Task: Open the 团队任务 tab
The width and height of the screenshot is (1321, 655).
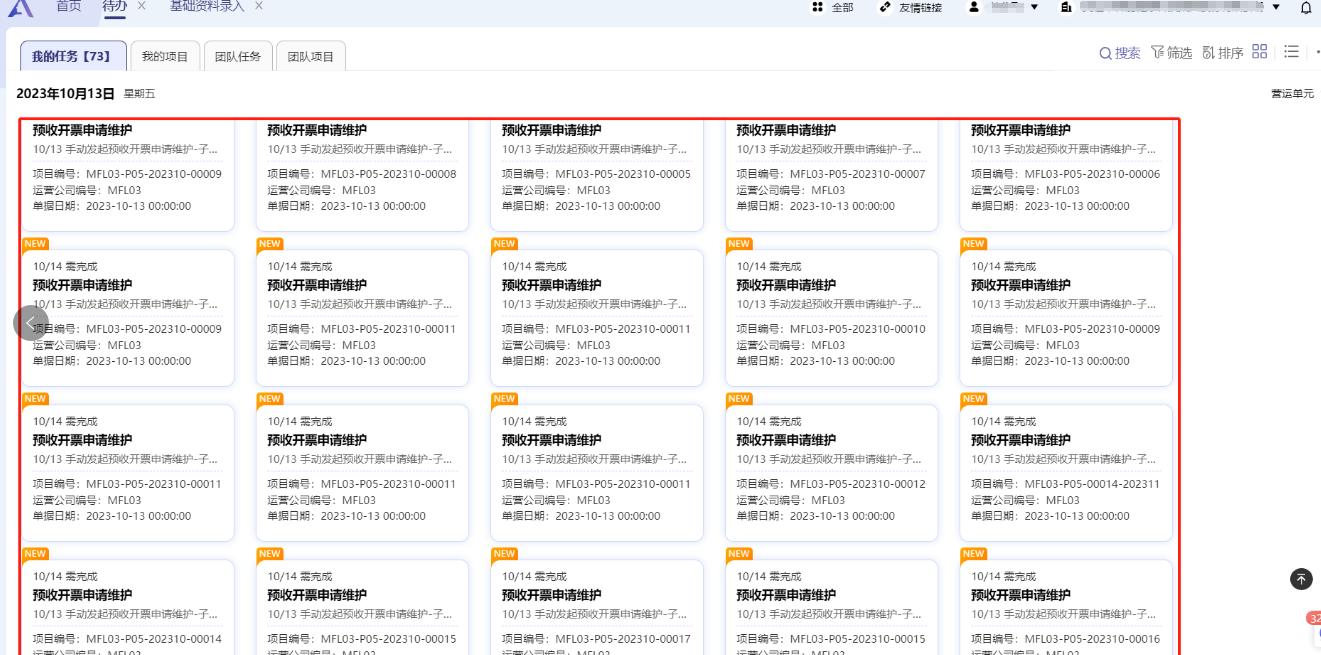Action: click(x=238, y=56)
